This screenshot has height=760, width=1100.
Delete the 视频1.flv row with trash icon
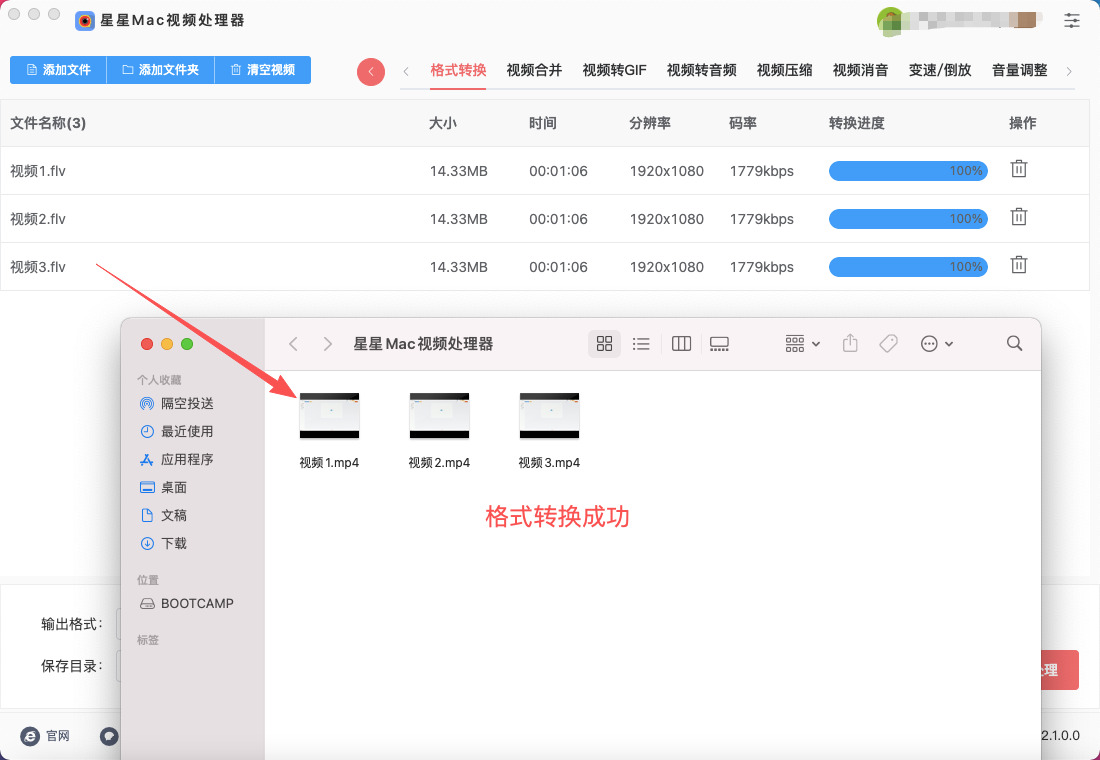[1019, 169]
